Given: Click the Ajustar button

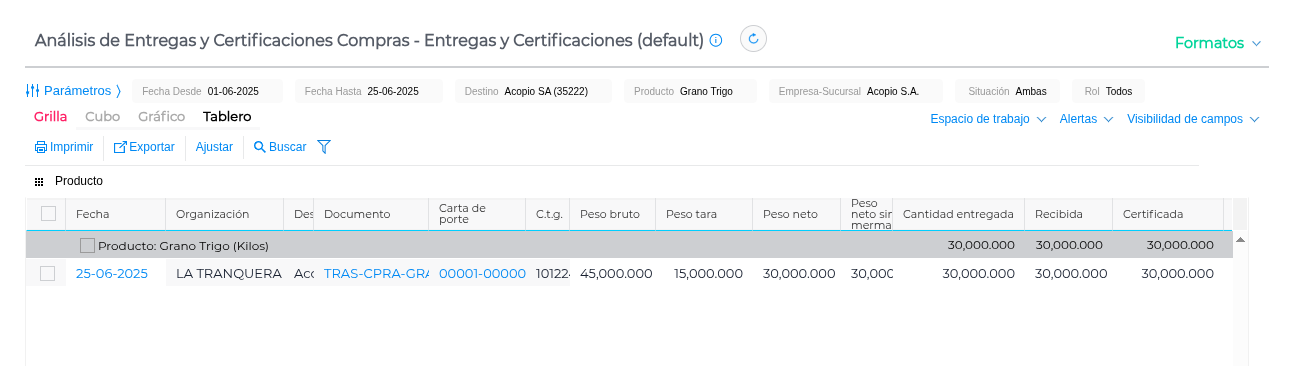Looking at the screenshot, I should pos(214,147).
